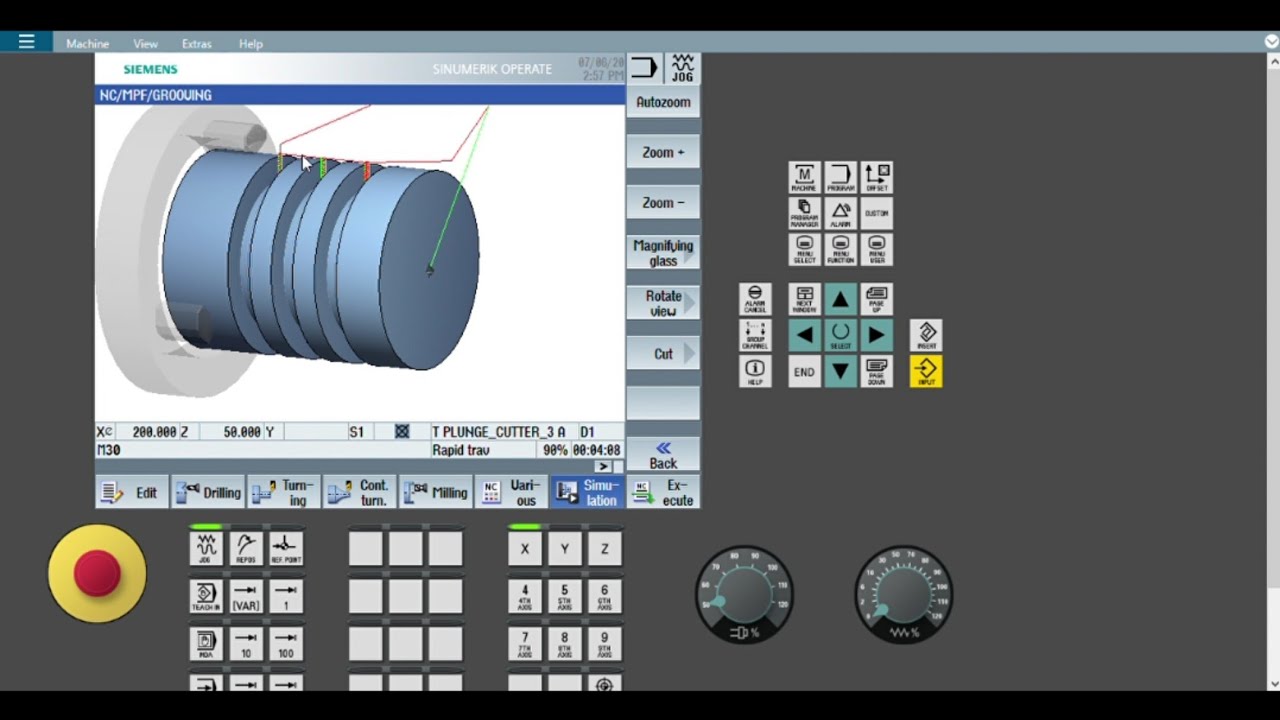The height and width of the screenshot is (720, 1280).
Task: Activate JOG mode on the machine panel
Action: coord(206,548)
